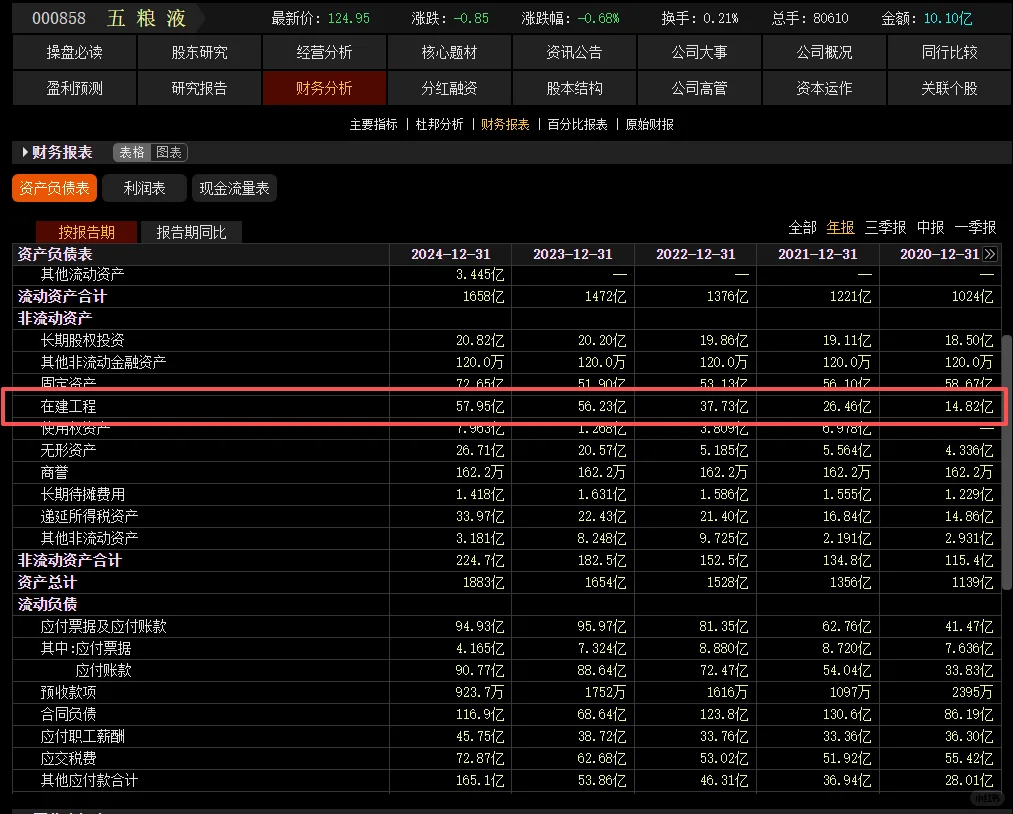Open 资本运作 section

pyautogui.click(x=824, y=88)
